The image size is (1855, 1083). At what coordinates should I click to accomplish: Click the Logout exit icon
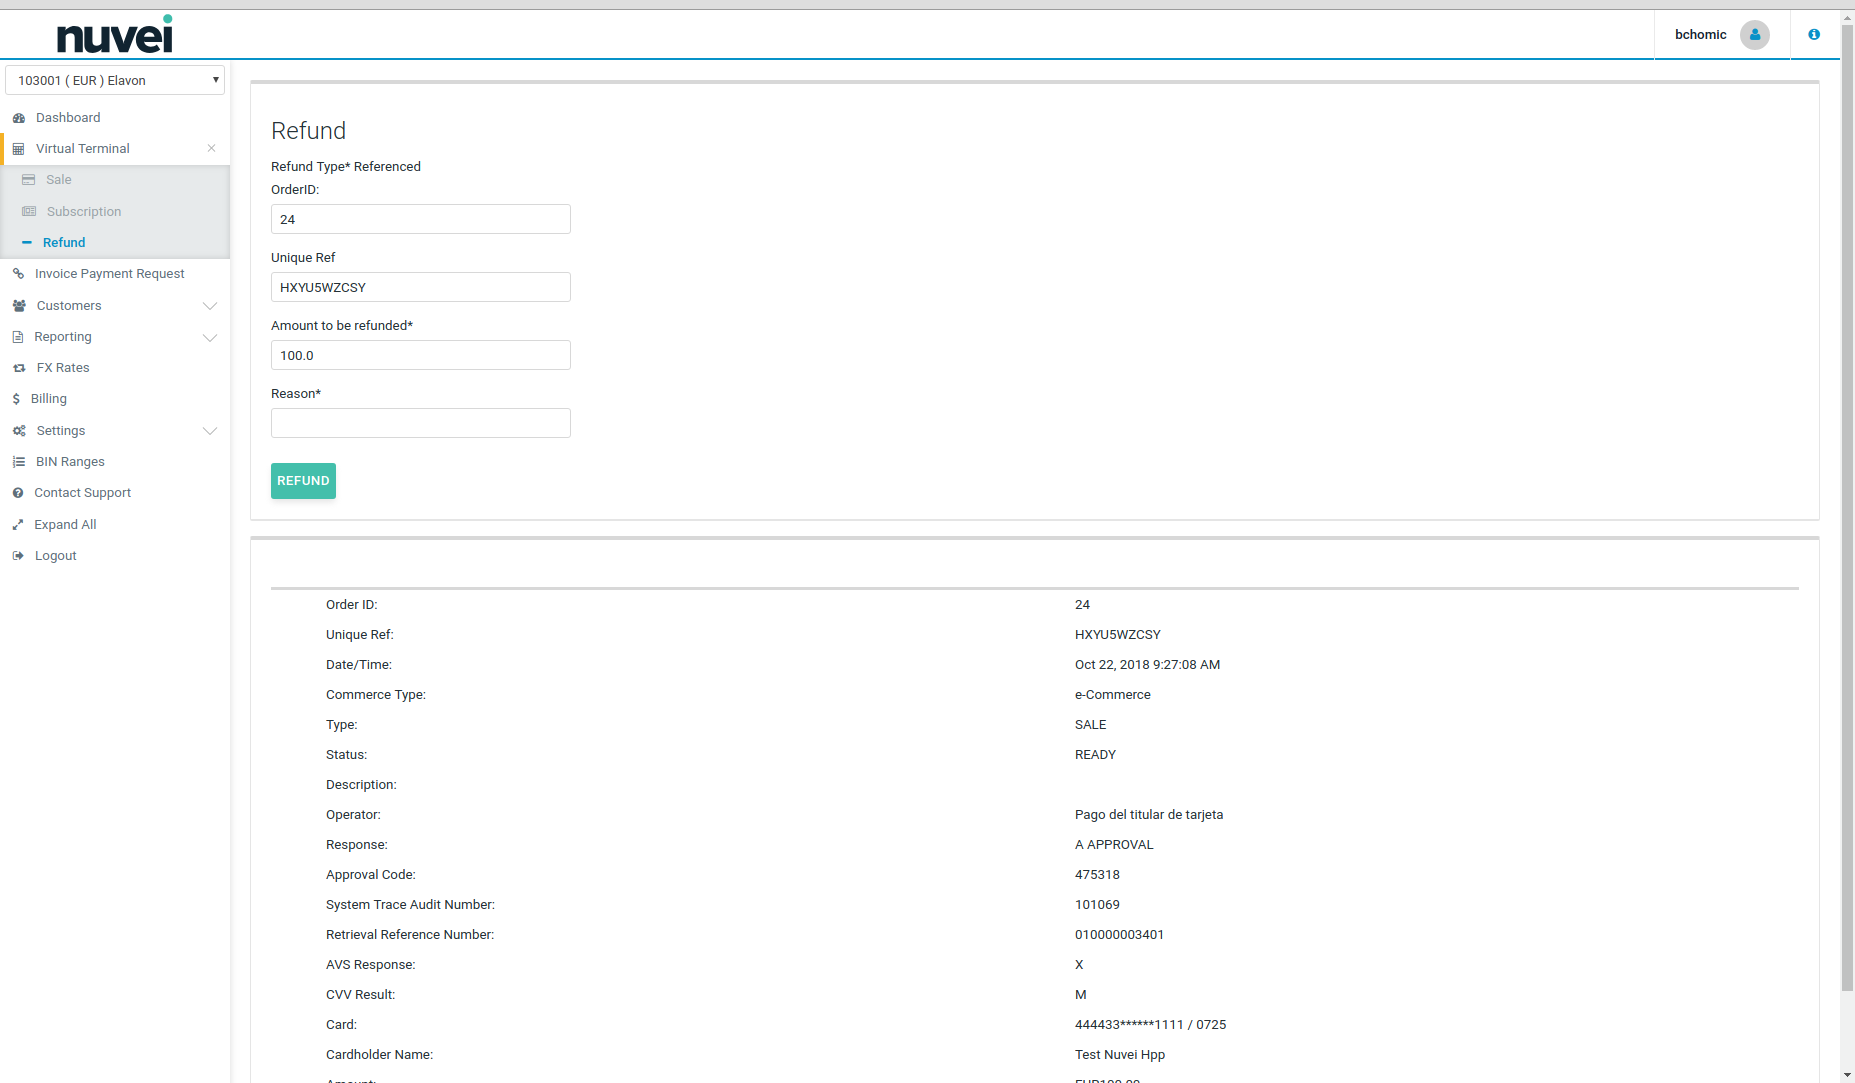(18, 556)
